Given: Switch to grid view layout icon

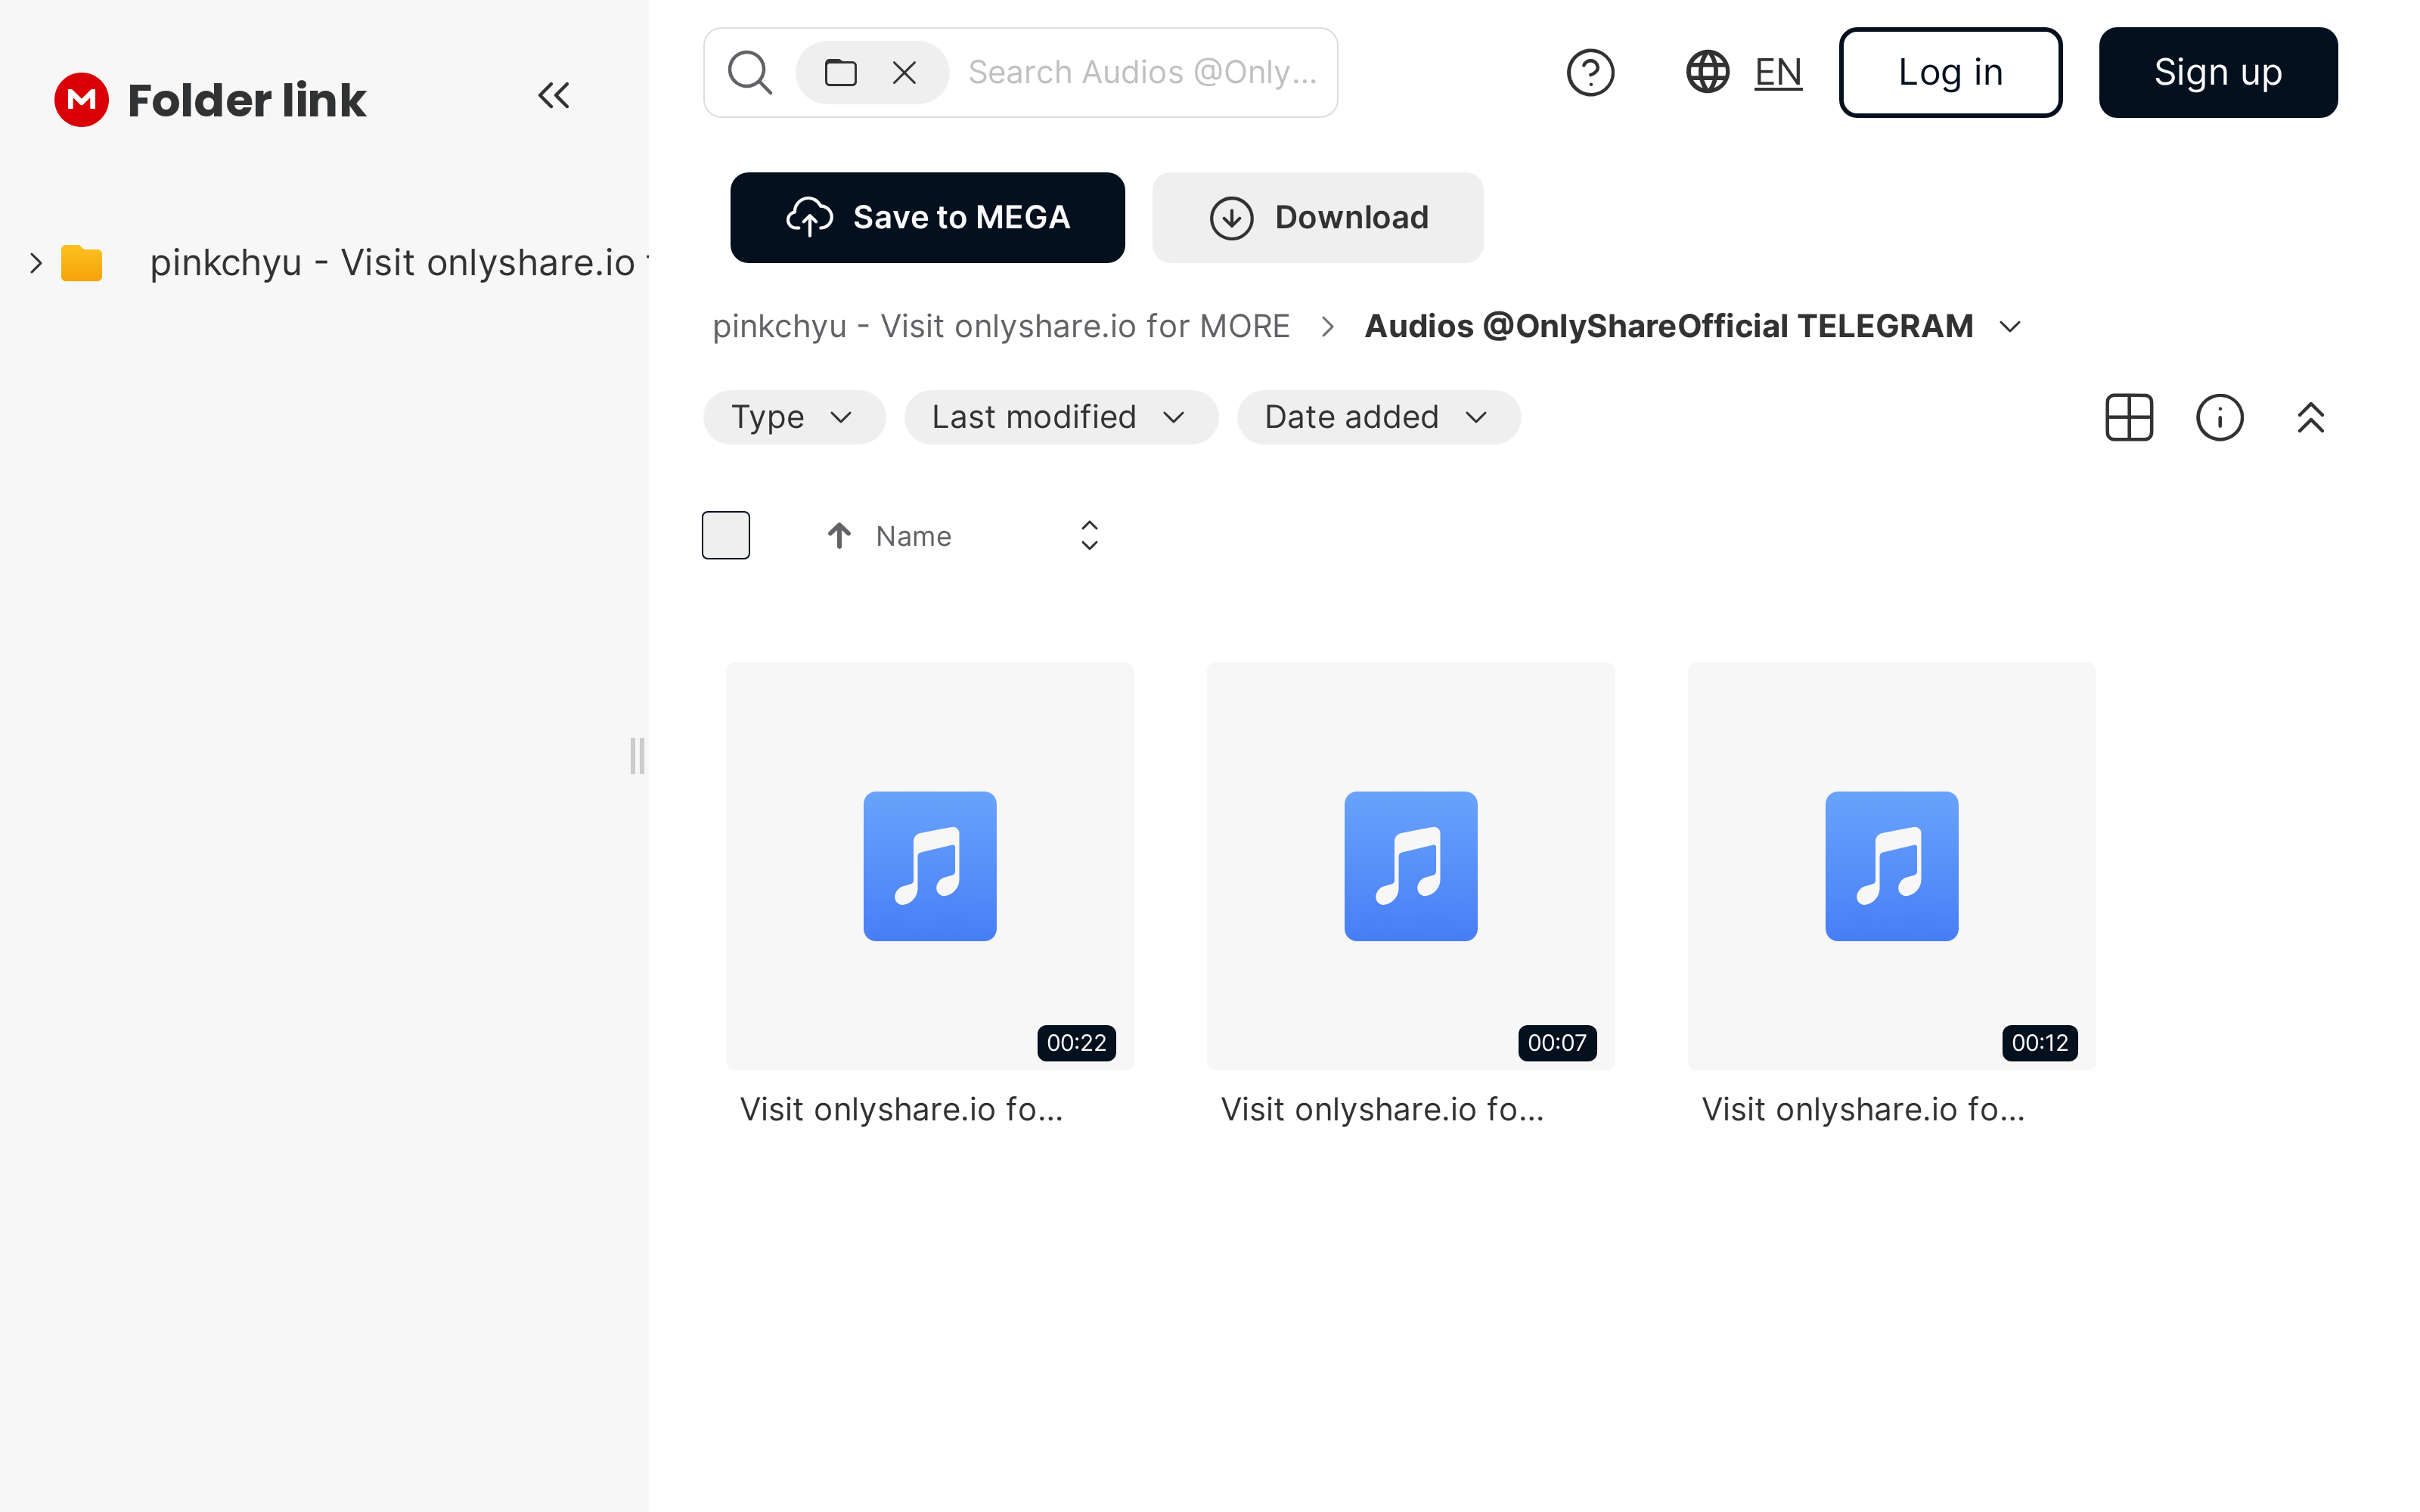Looking at the screenshot, I should click(x=2129, y=417).
